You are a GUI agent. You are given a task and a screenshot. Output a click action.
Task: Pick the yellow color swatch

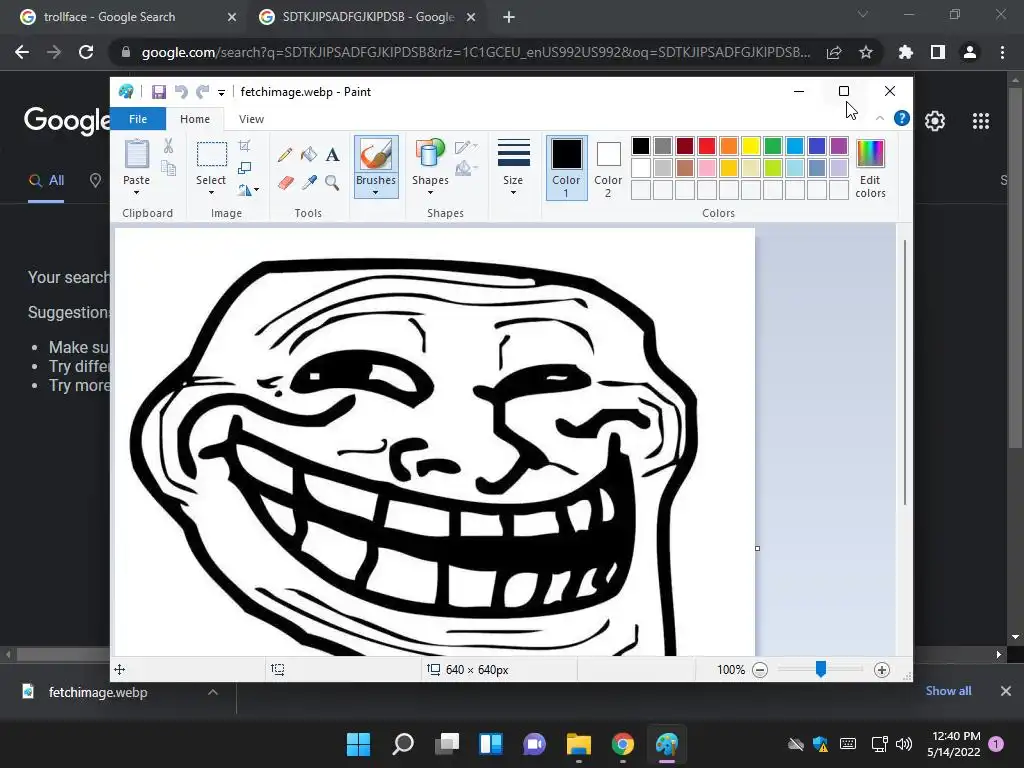pyautogui.click(x=750, y=146)
